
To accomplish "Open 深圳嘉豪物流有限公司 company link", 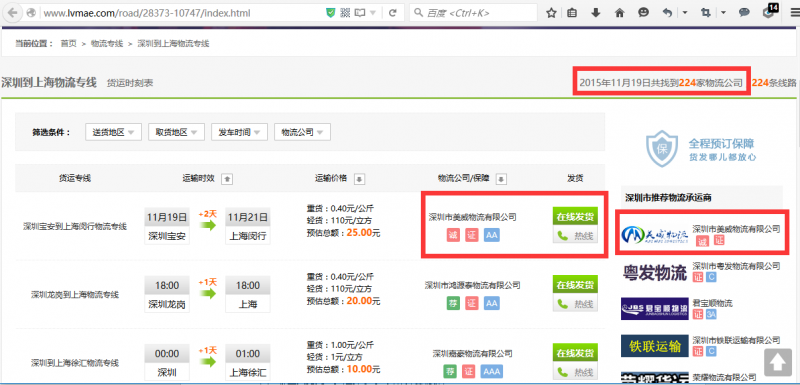I will click(x=472, y=353).
